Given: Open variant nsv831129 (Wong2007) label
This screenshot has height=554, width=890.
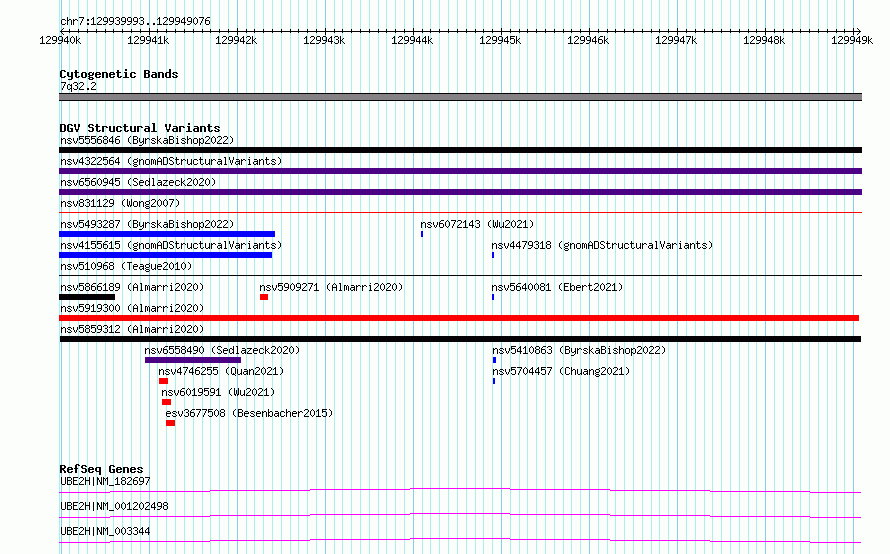Looking at the screenshot, I should (120, 203).
